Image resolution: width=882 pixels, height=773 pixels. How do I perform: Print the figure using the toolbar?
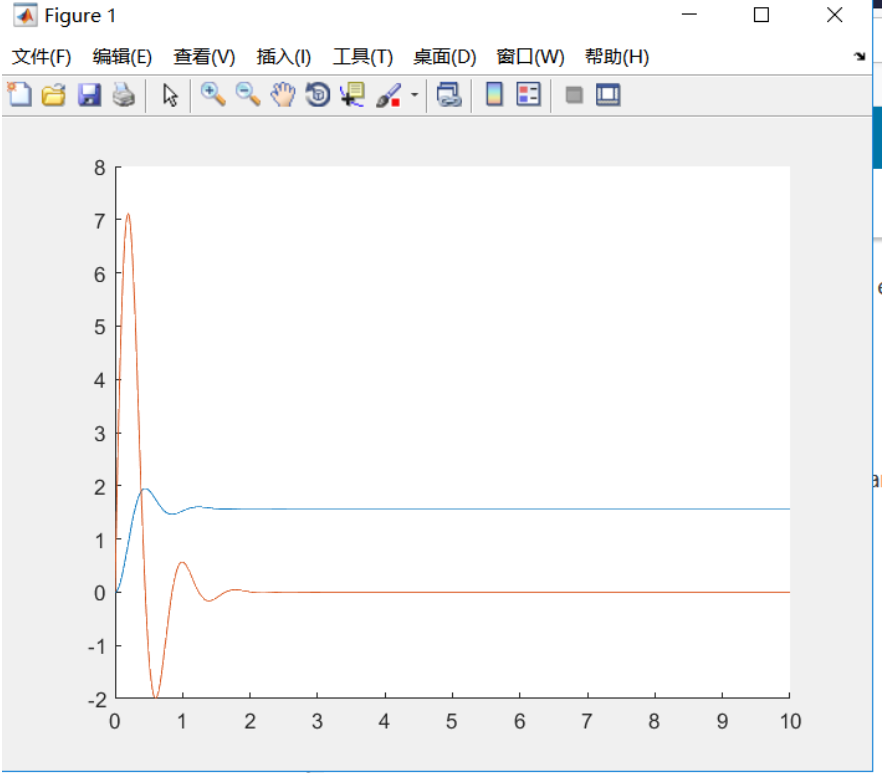[x=123, y=95]
